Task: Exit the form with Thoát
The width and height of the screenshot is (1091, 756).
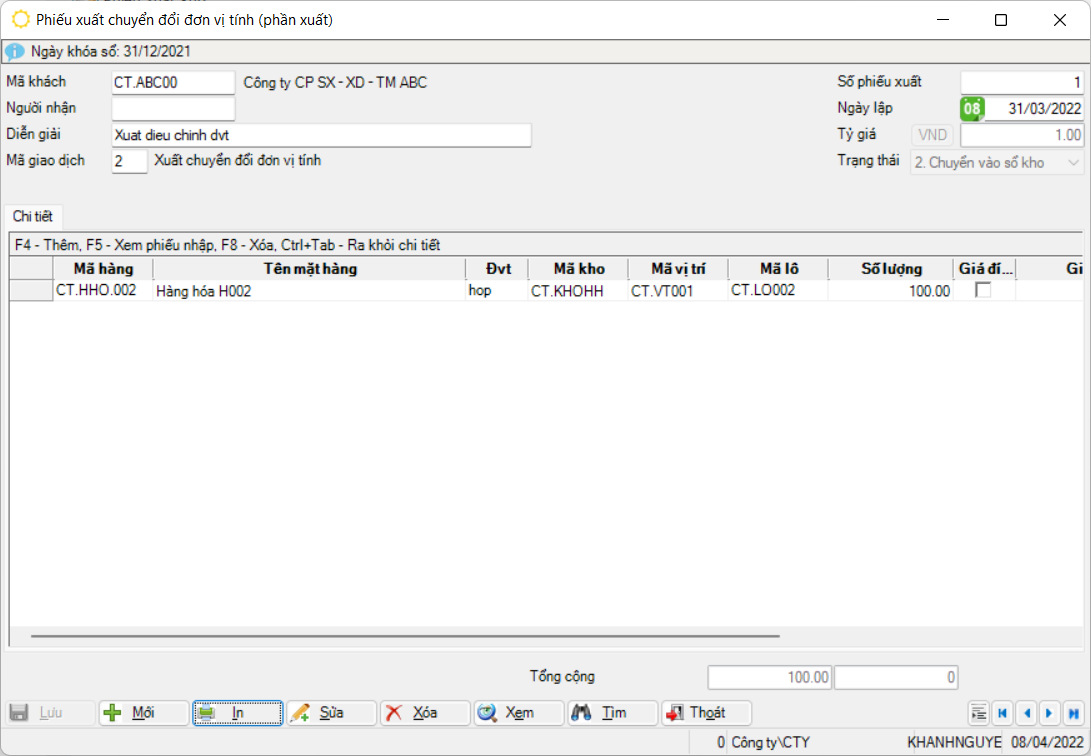Action: pos(706,713)
